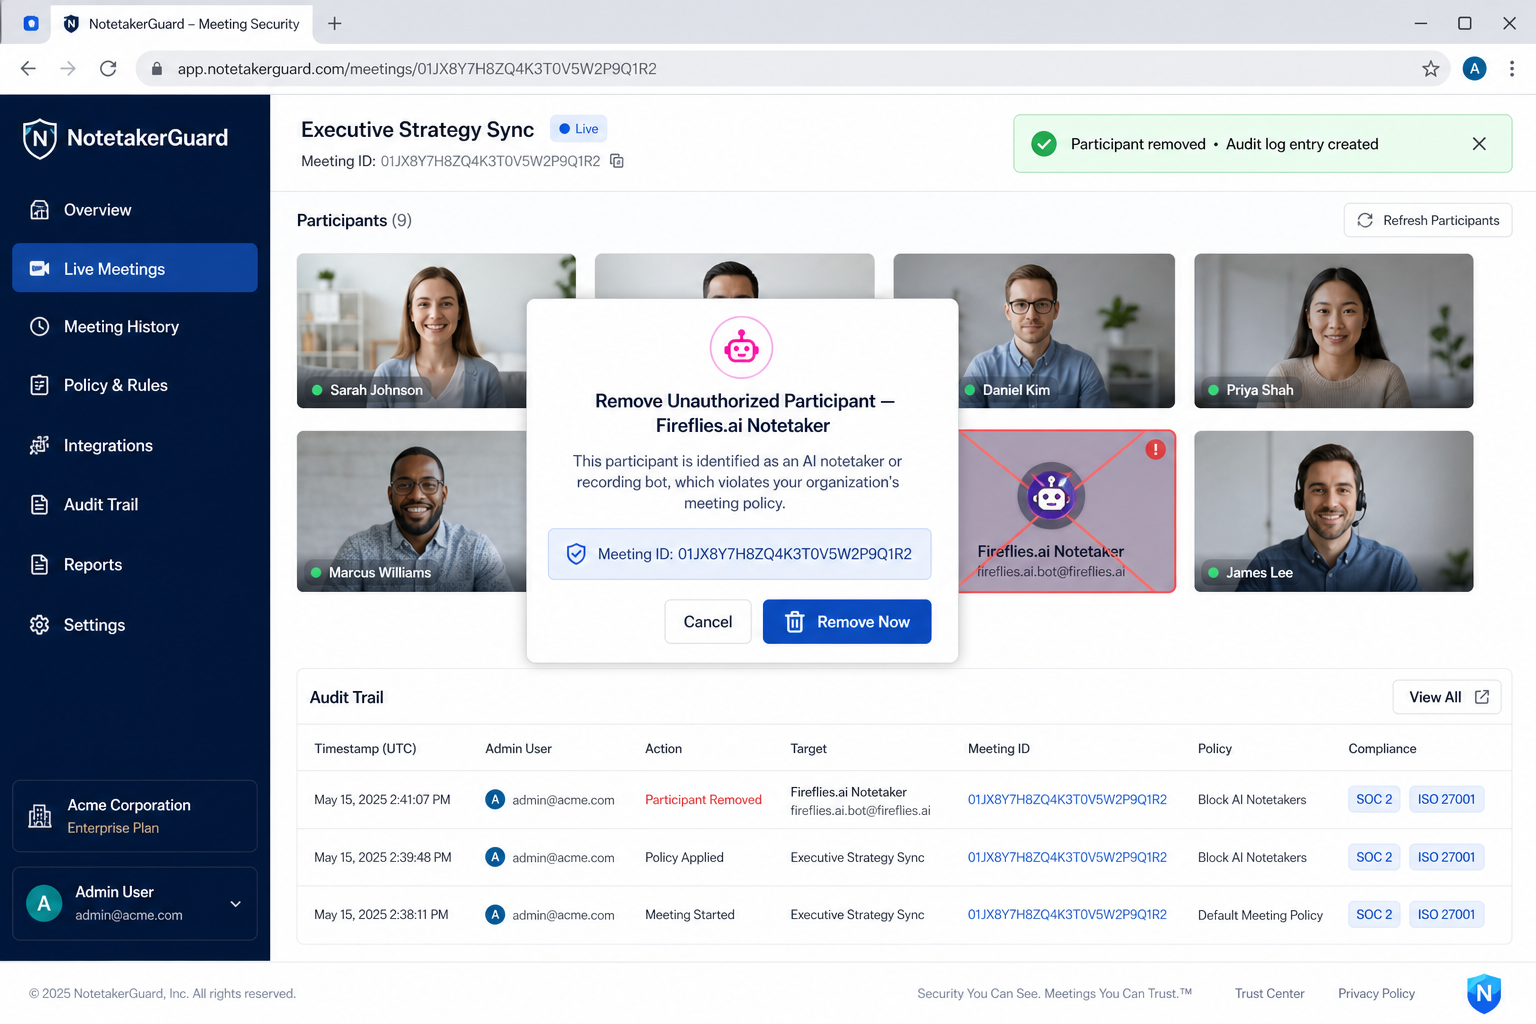Viewport: 1536px width, 1024px height.
Task: Reload the page with the browser refresh icon
Action: coord(108,69)
